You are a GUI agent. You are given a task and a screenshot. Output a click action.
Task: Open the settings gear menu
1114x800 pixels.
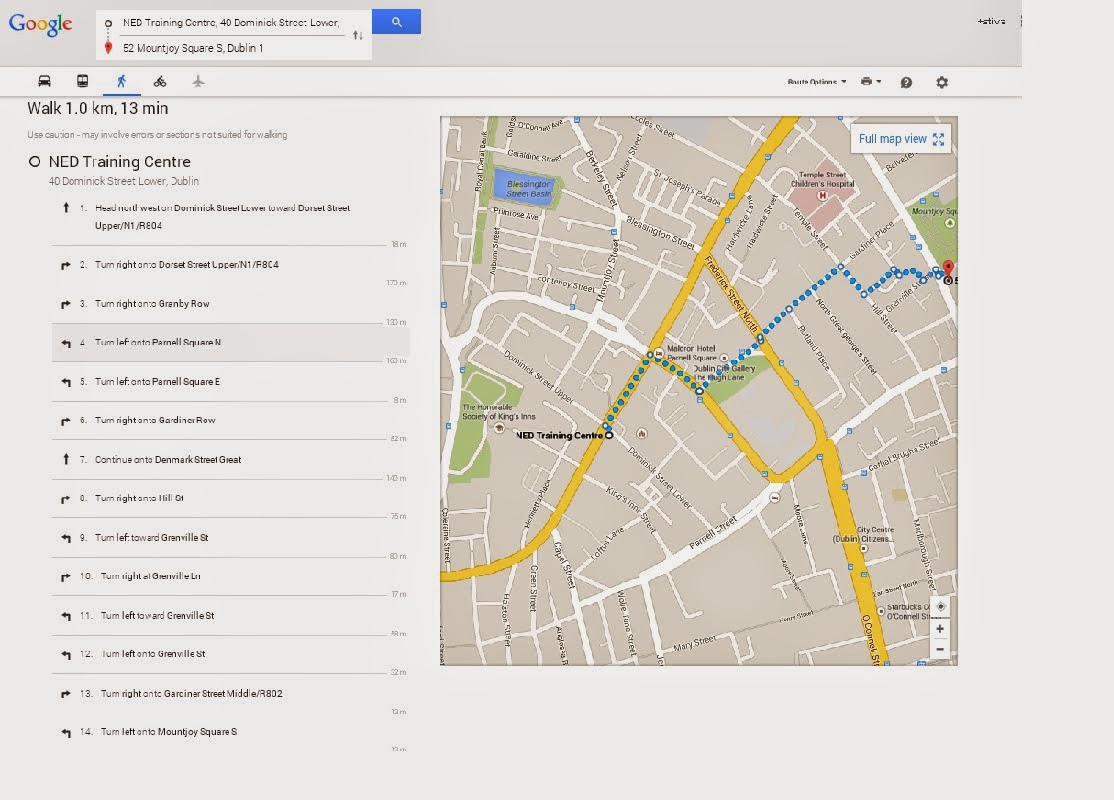point(941,82)
